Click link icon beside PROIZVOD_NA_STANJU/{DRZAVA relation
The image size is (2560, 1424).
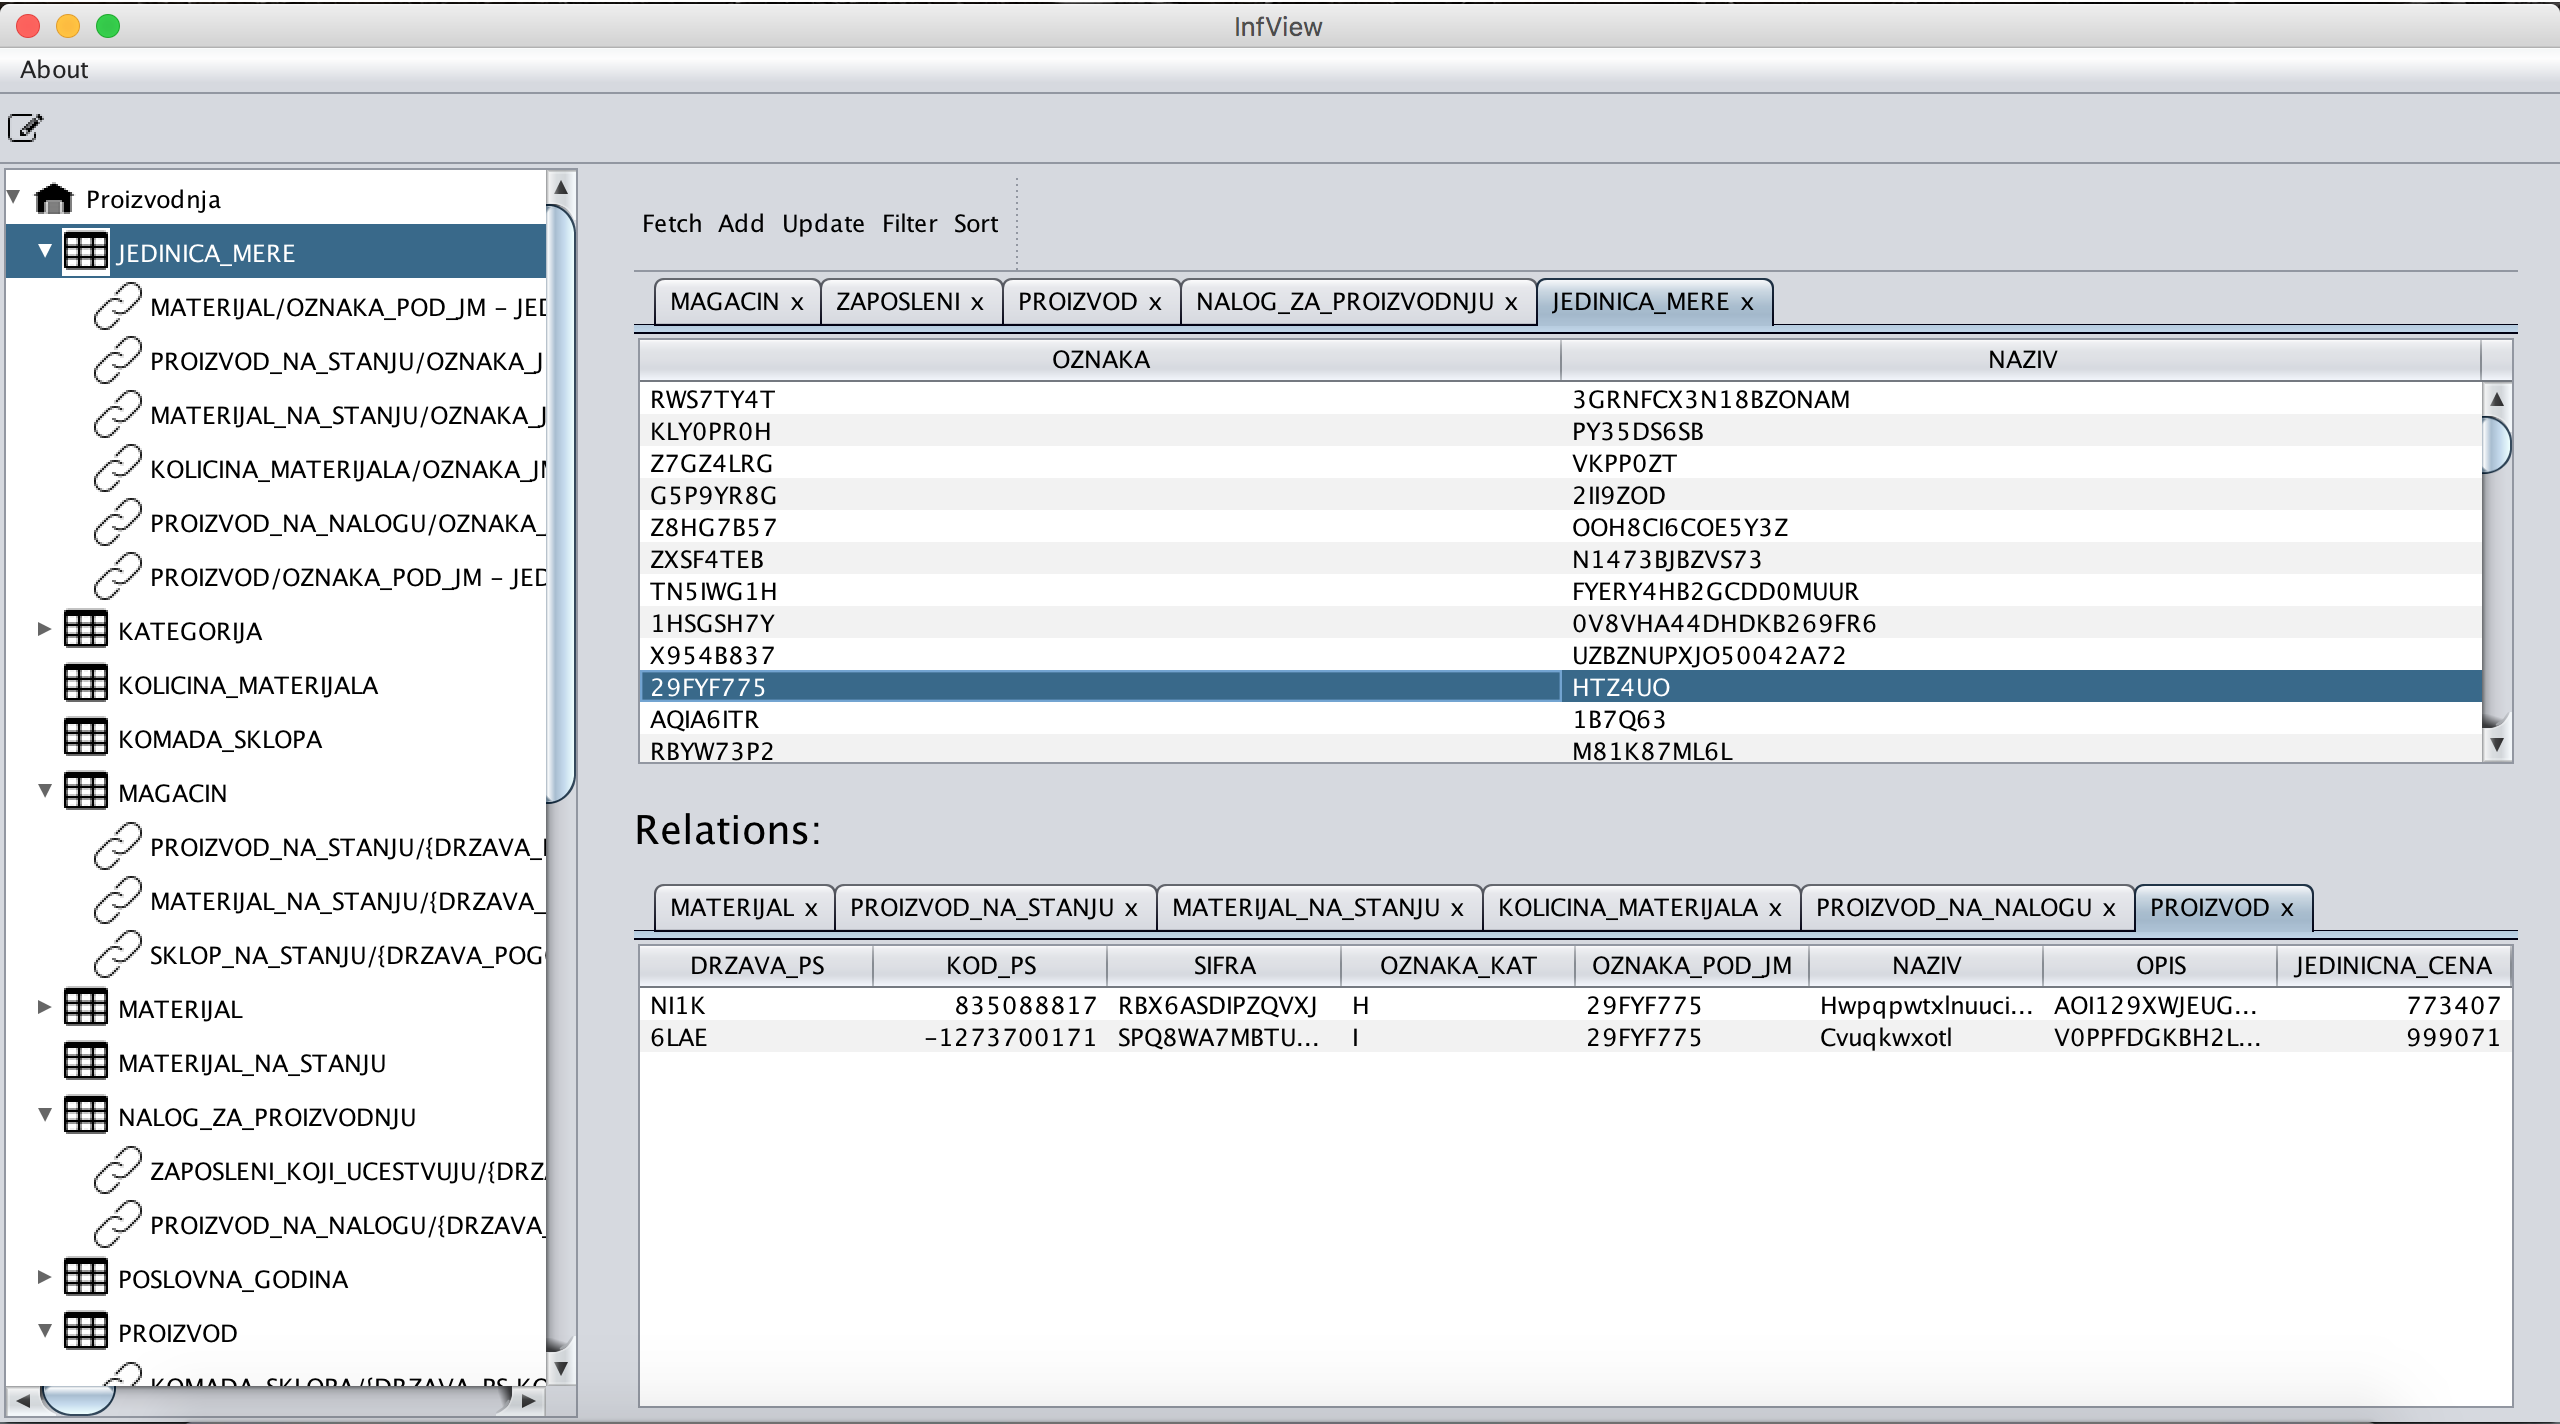coord(117,846)
